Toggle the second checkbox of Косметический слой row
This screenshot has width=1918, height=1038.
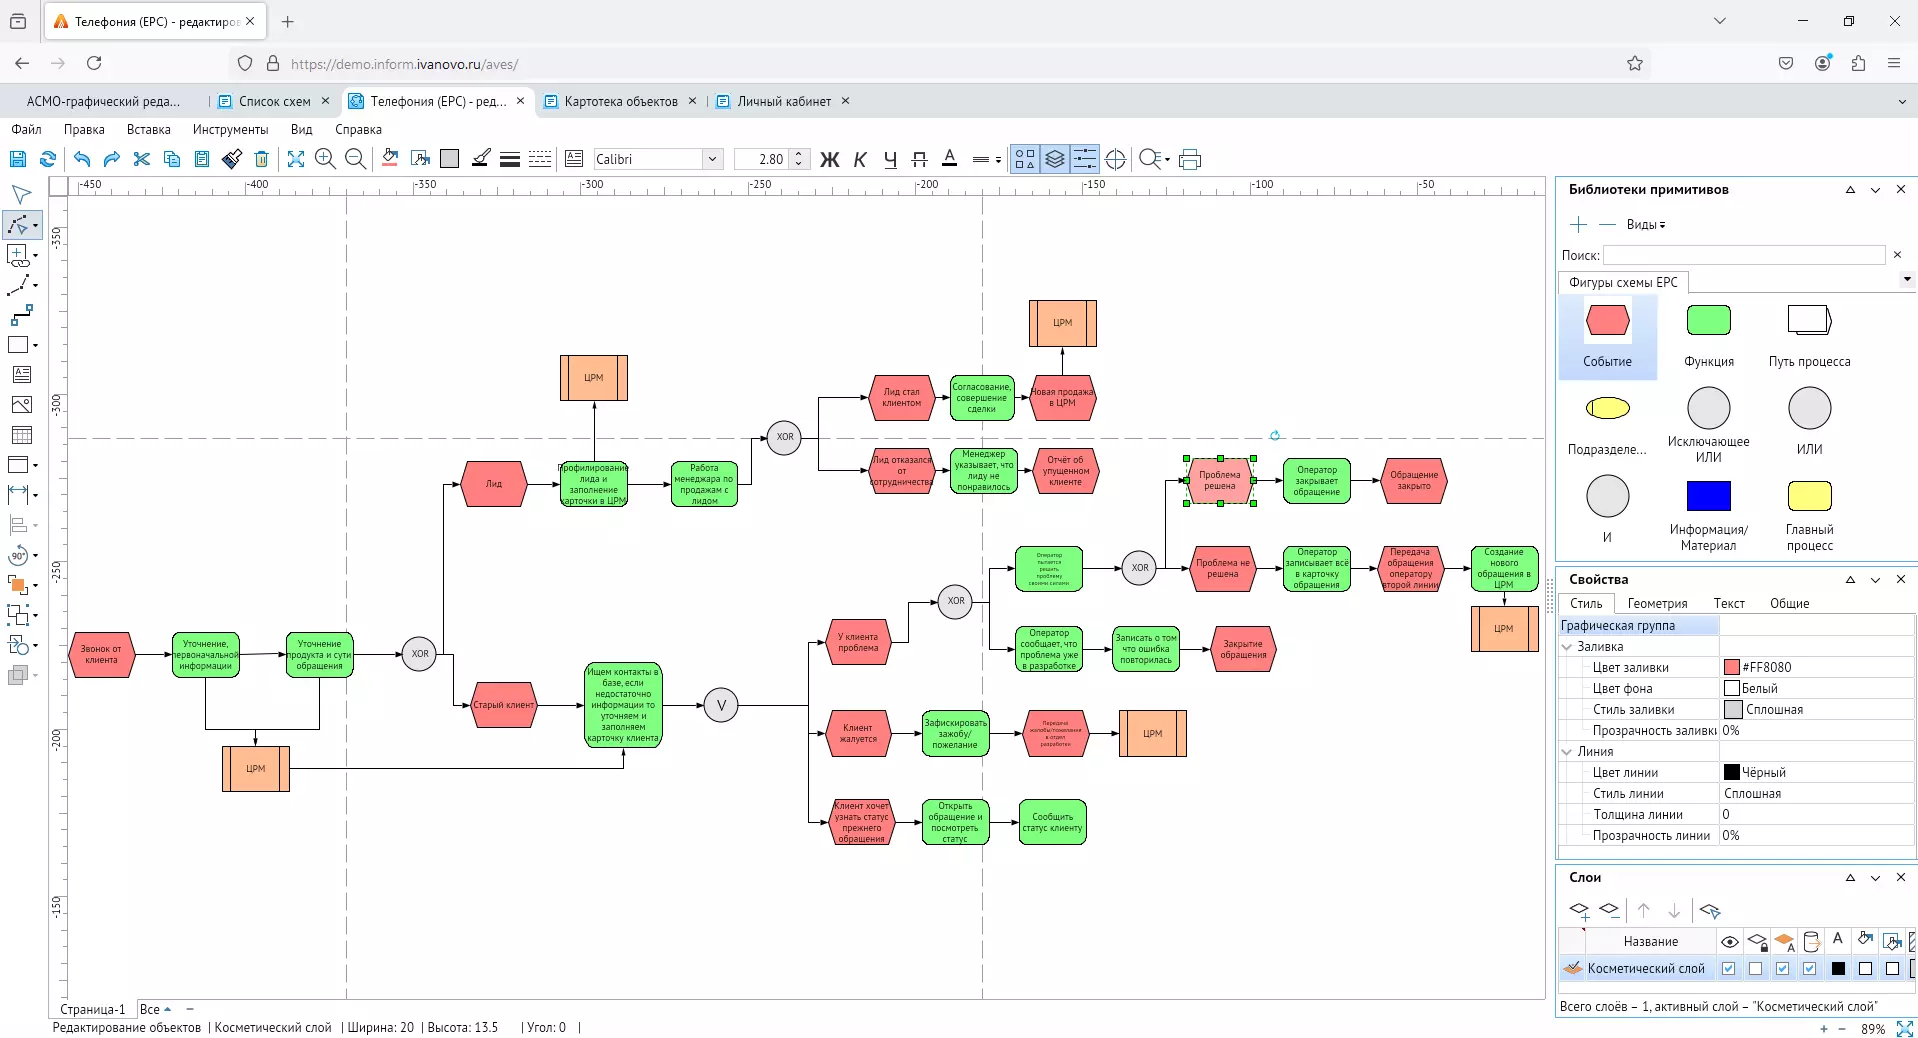tap(1755, 968)
